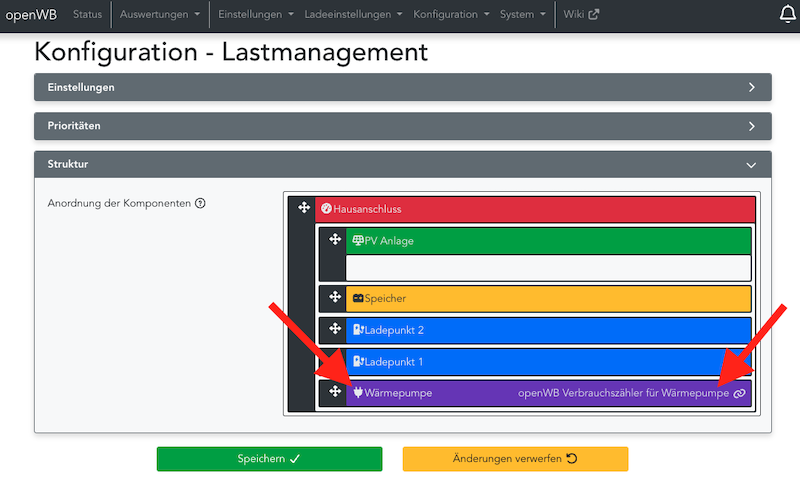
Task: Open the System dropdown menu
Action: point(522,14)
